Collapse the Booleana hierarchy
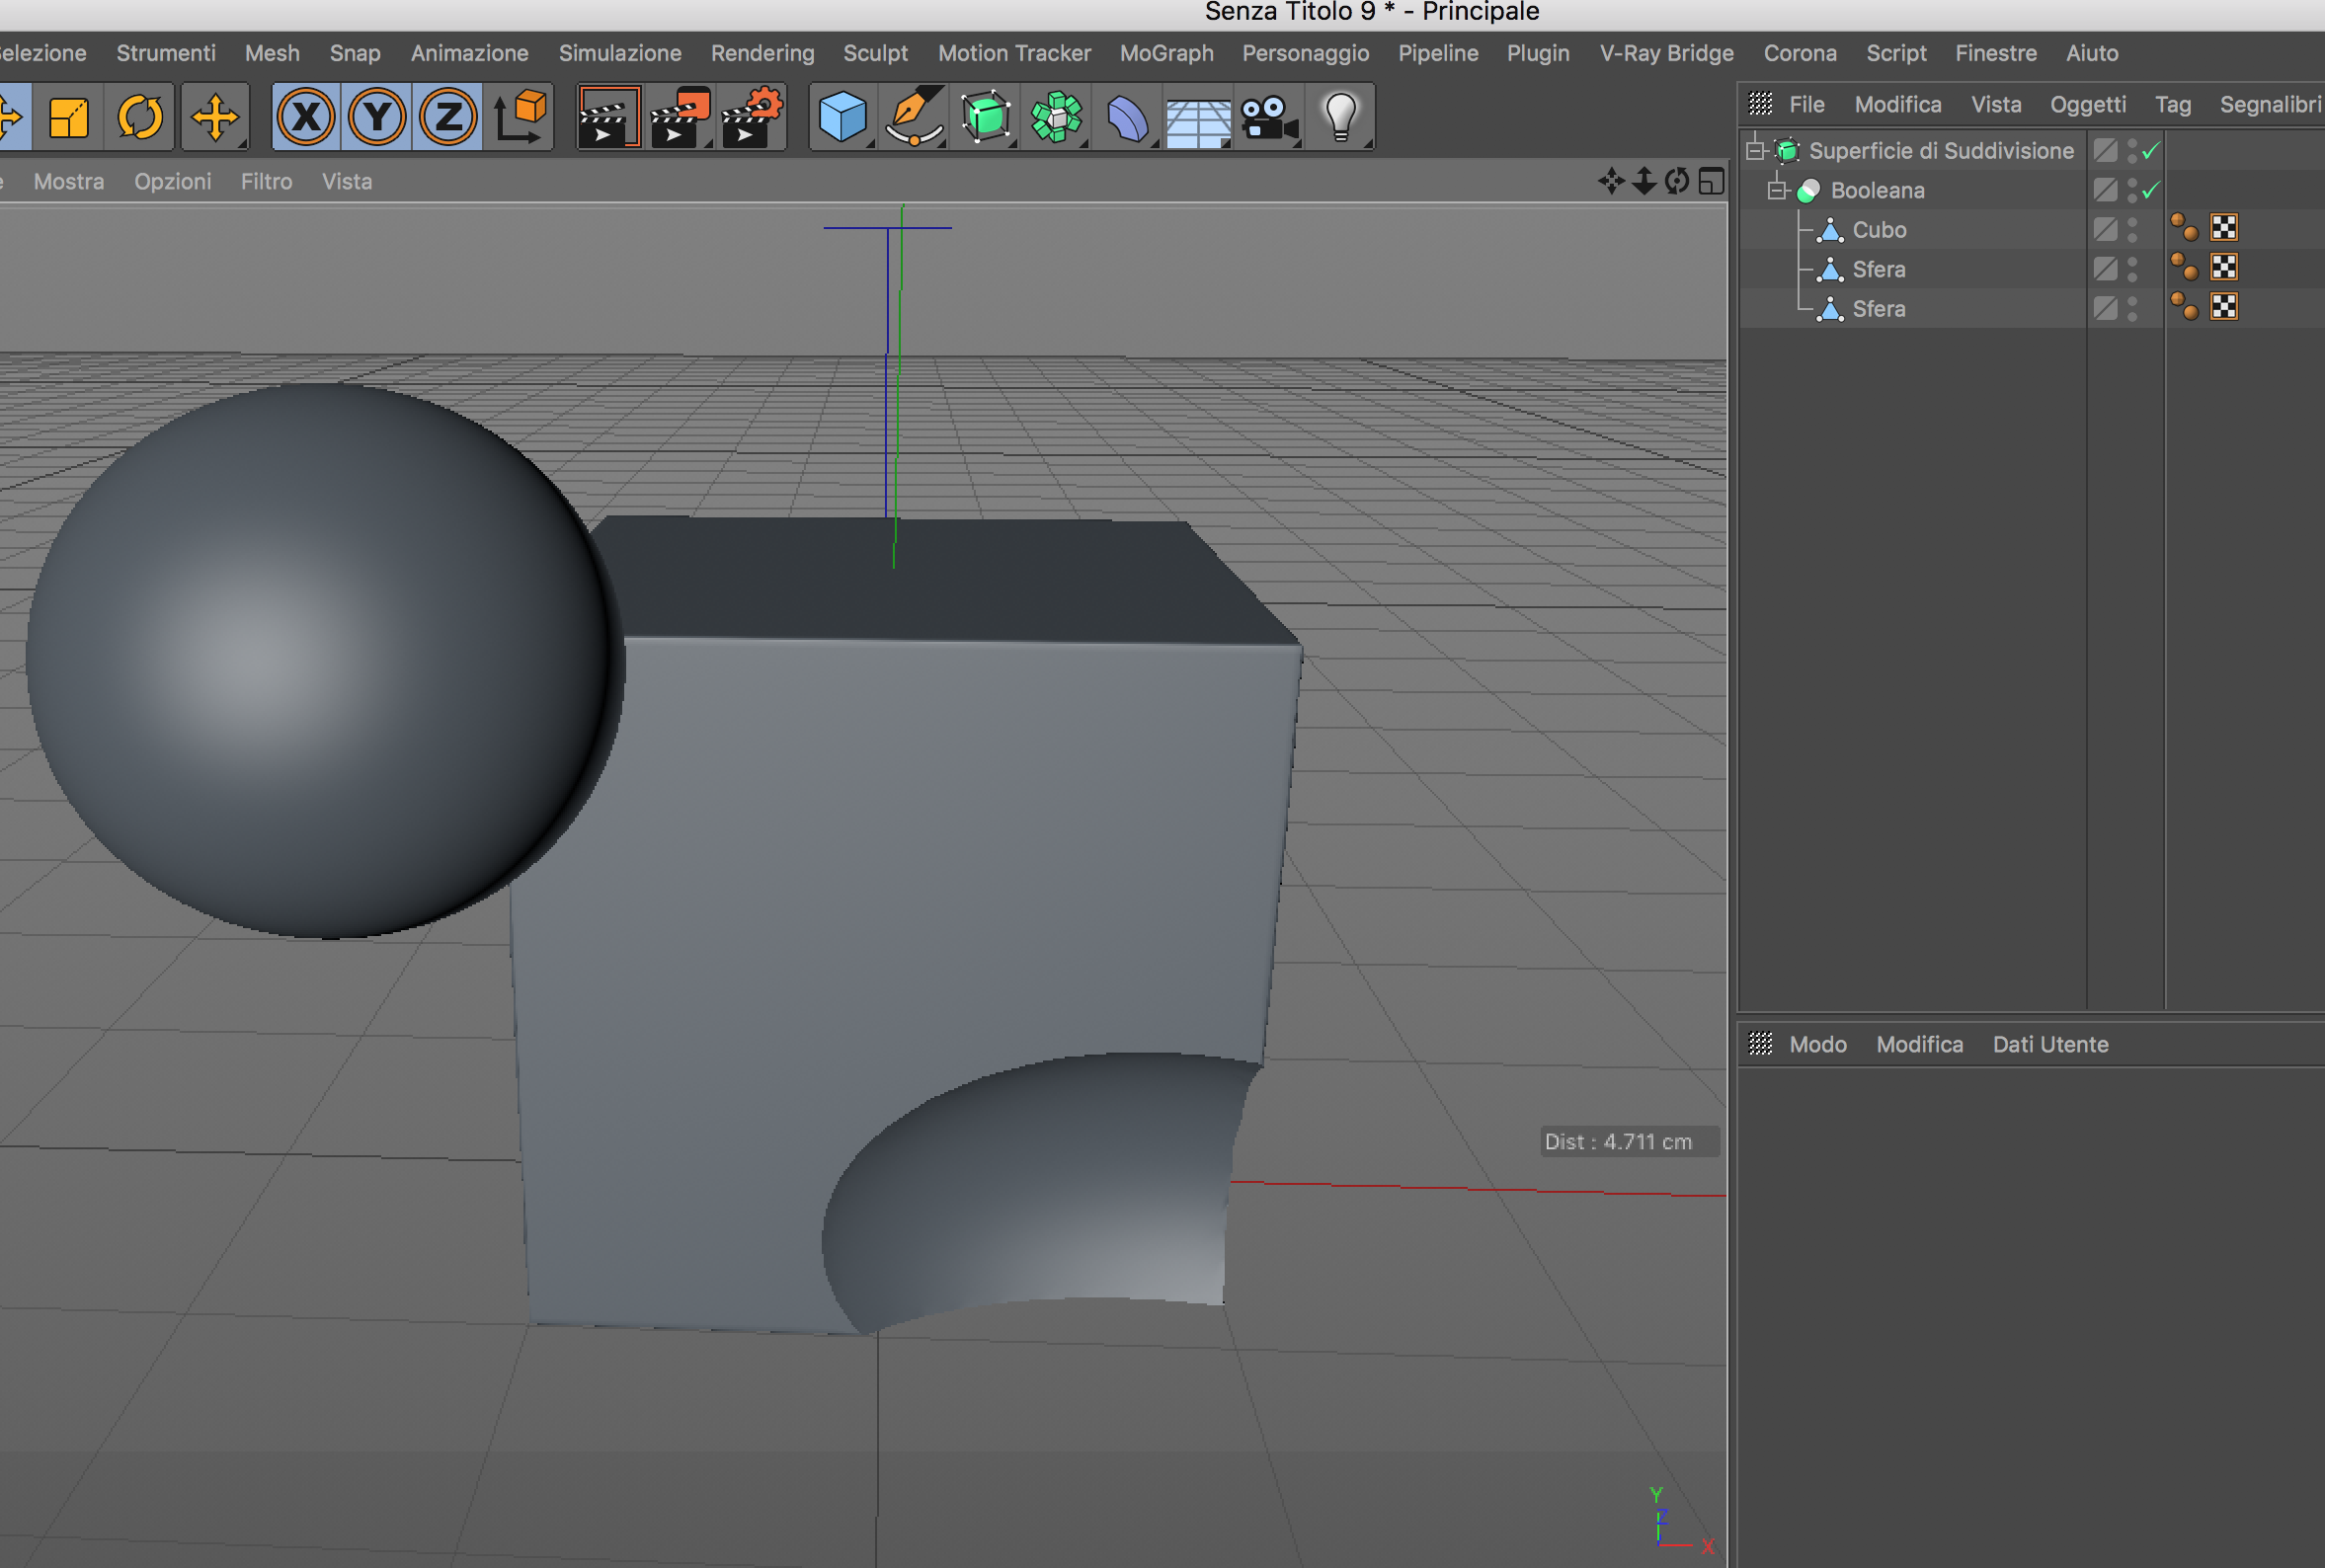2325x1568 pixels. [1777, 190]
